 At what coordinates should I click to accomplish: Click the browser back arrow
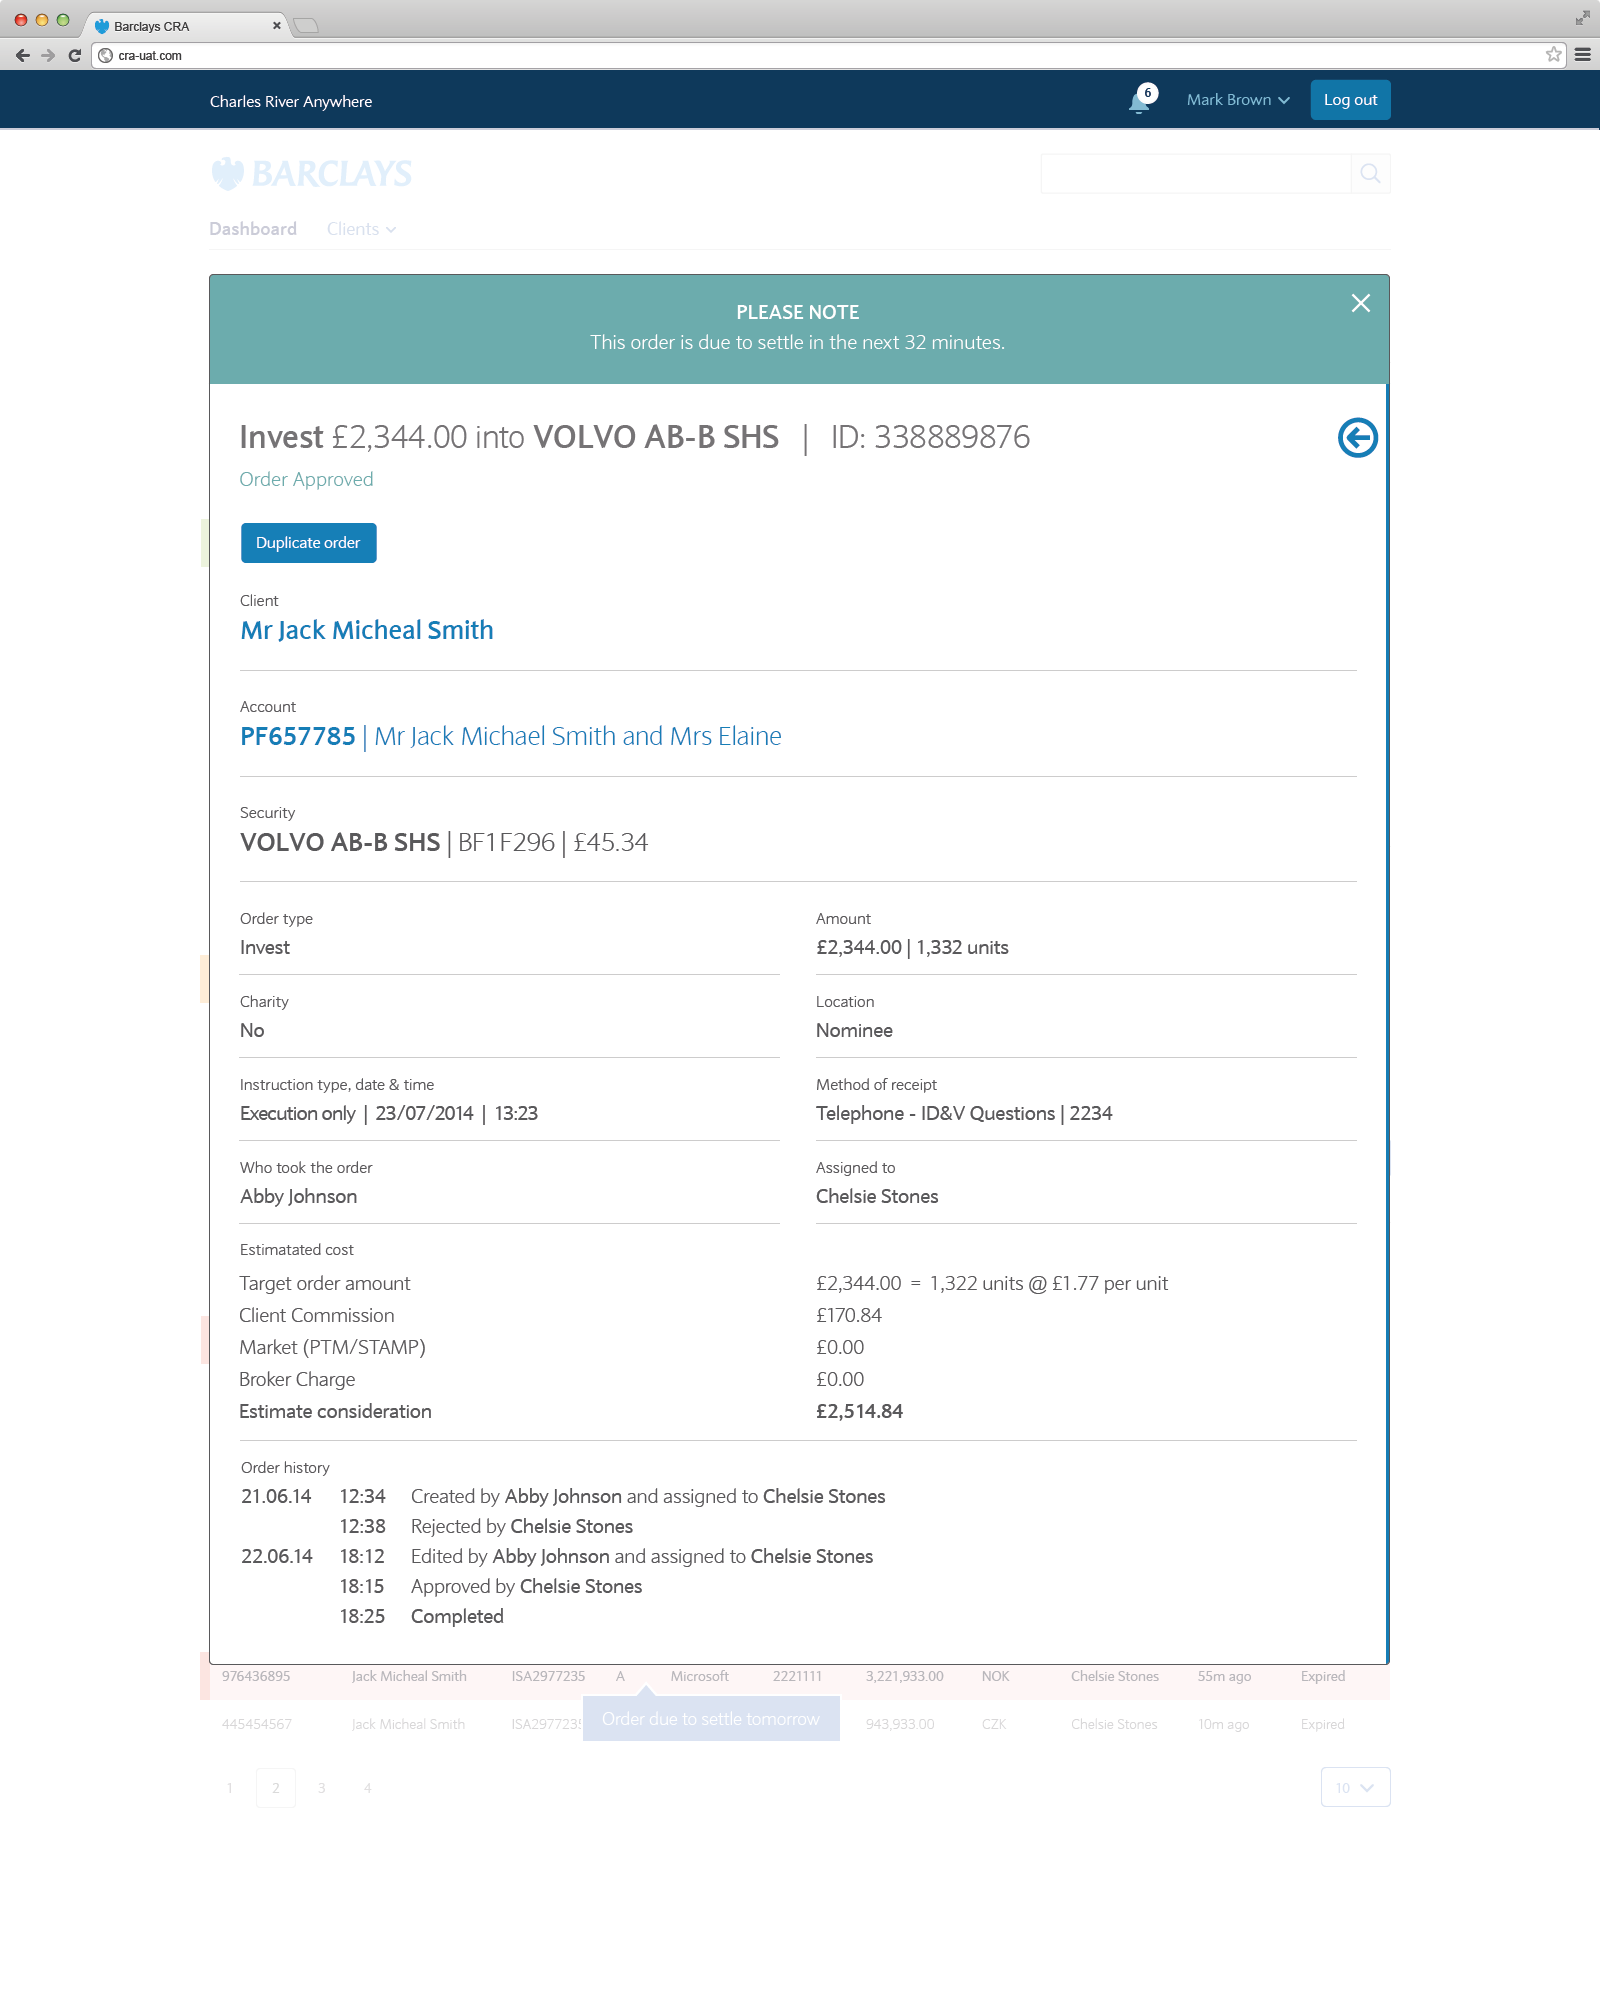(x=22, y=55)
